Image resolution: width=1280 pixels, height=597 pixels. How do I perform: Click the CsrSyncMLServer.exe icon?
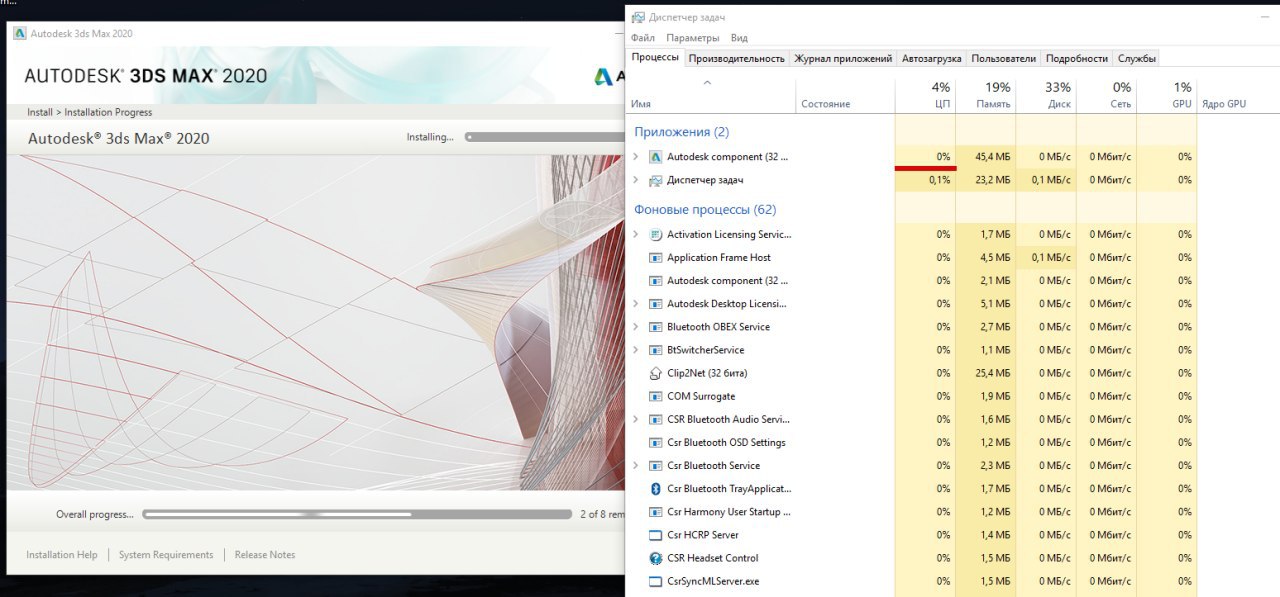[x=656, y=581]
